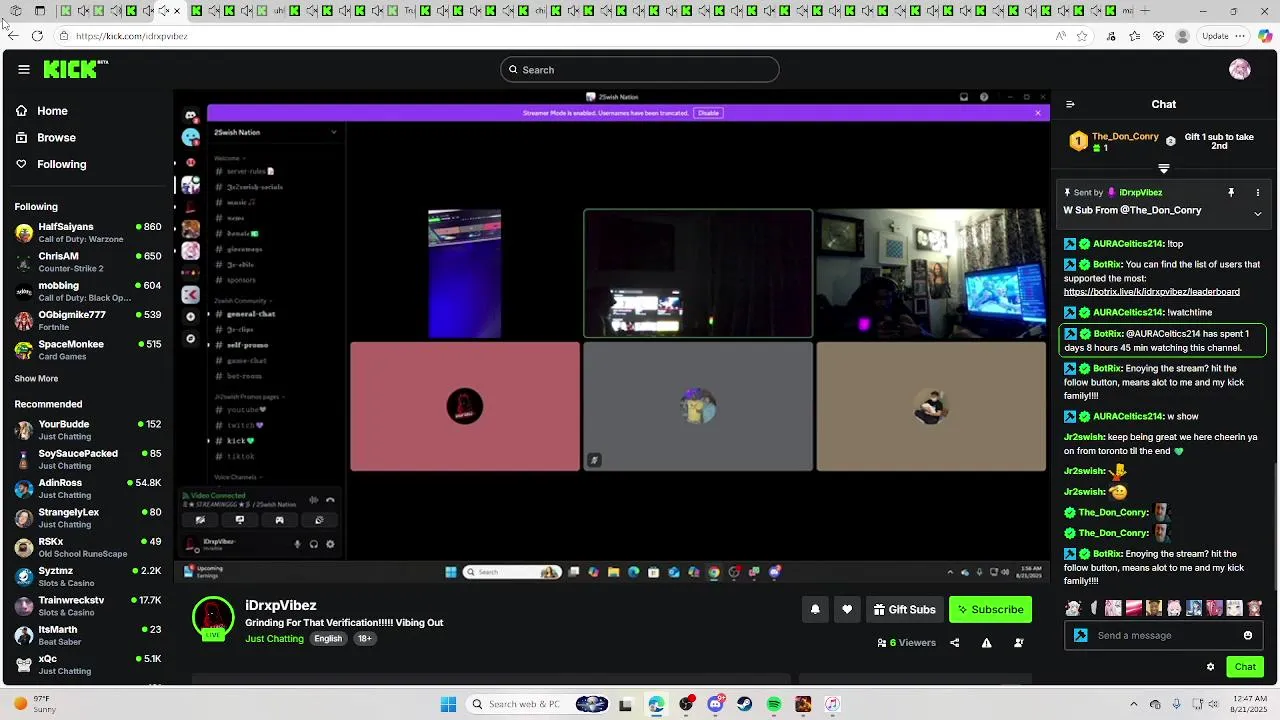1280x720 pixels.
Task: Follow channel with heart button
Action: coord(847,609)
